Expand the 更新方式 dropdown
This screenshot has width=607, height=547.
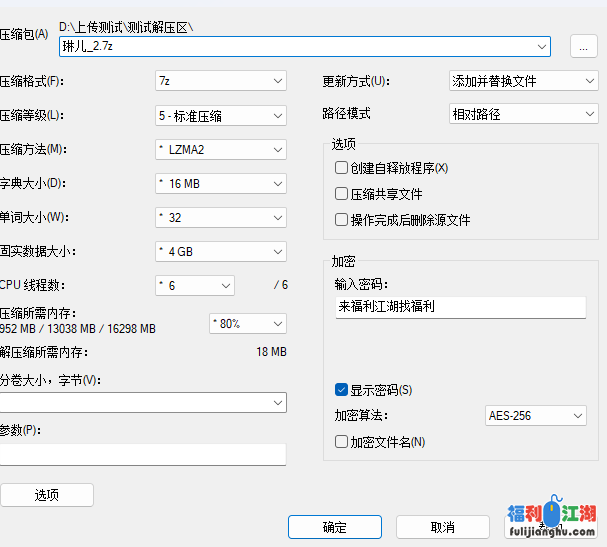[x=523, y=81]
